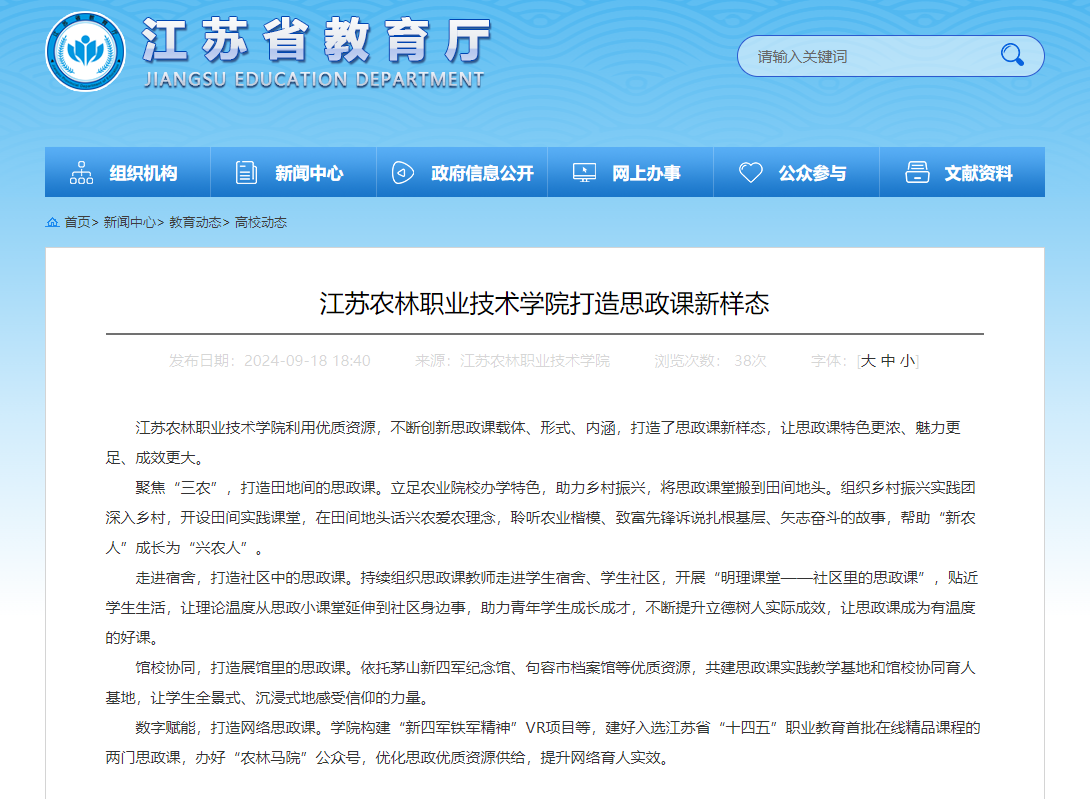Click the monitor icon beside 网上办事
This screenshot has width=1090, height=799.
584,173
